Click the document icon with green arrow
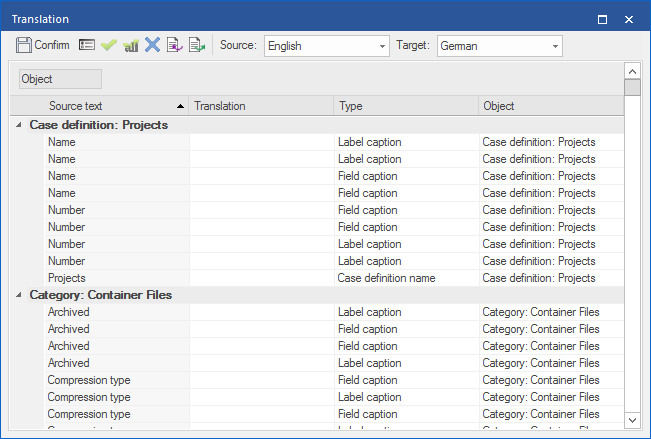 [197, 45]
